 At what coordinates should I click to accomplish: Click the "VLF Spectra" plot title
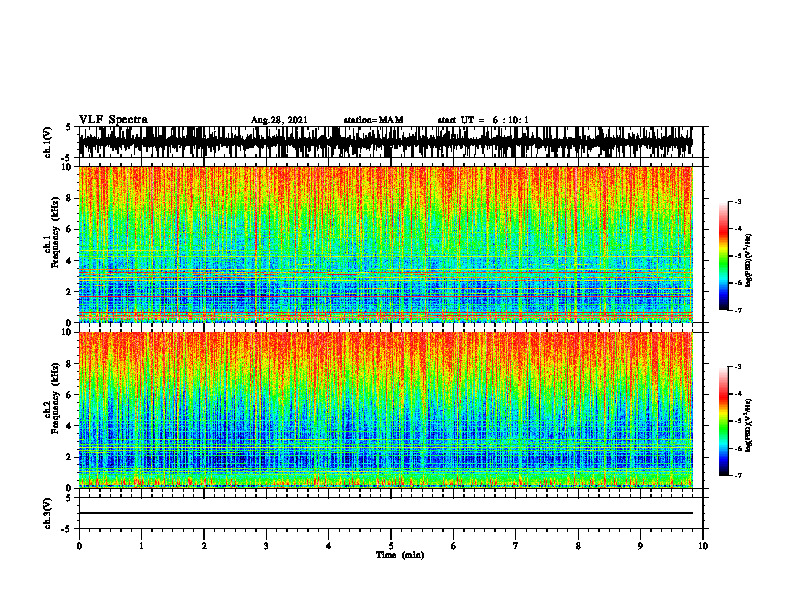[x=113, y=120]
